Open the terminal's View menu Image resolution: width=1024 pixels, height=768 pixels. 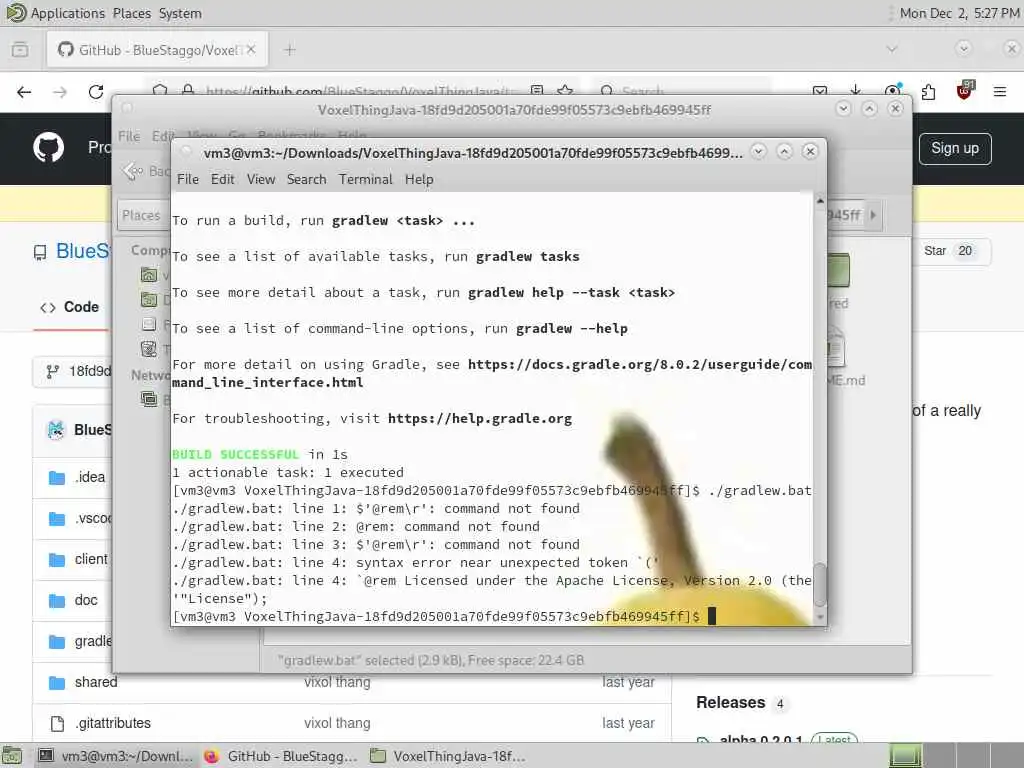pyautogui.click(x=261, y=179)
